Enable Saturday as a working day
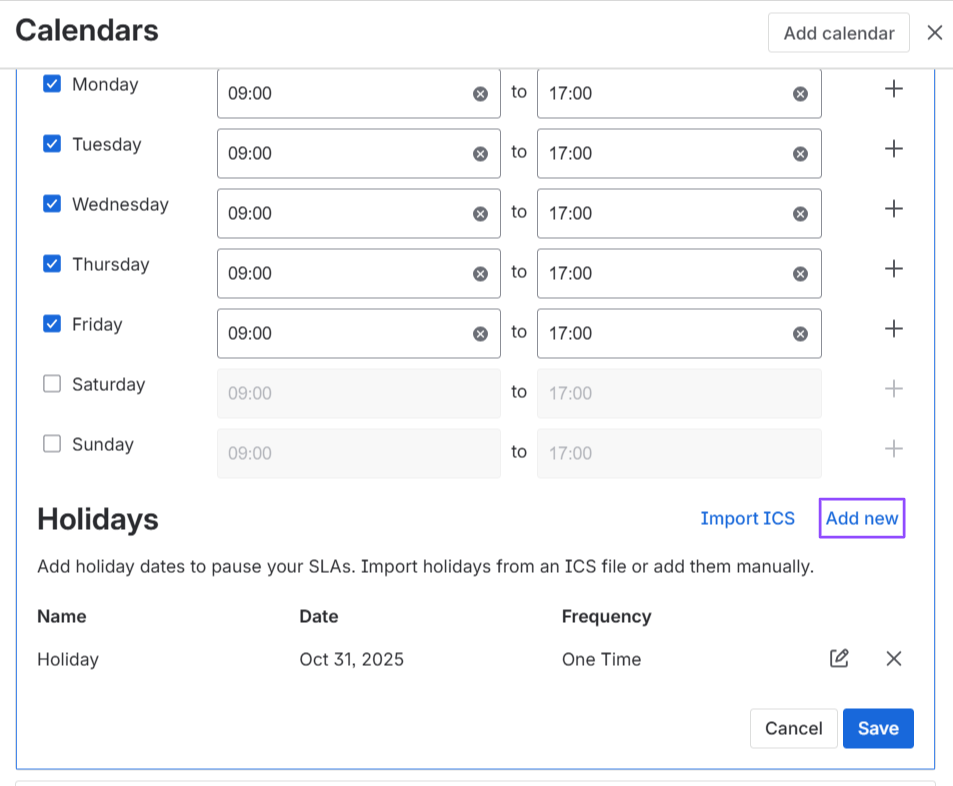The height and width of the screenshot is (786, 953). coord(52,384)
